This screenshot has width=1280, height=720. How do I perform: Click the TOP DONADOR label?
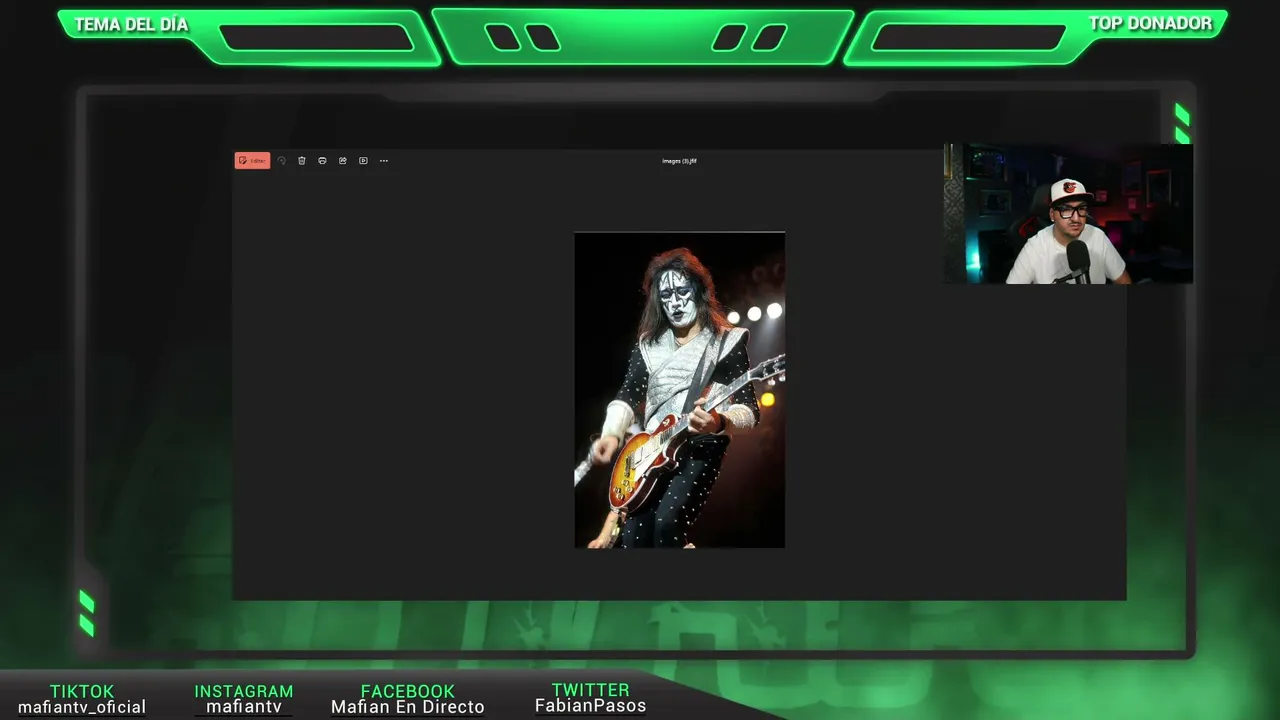coord(1150,23)
